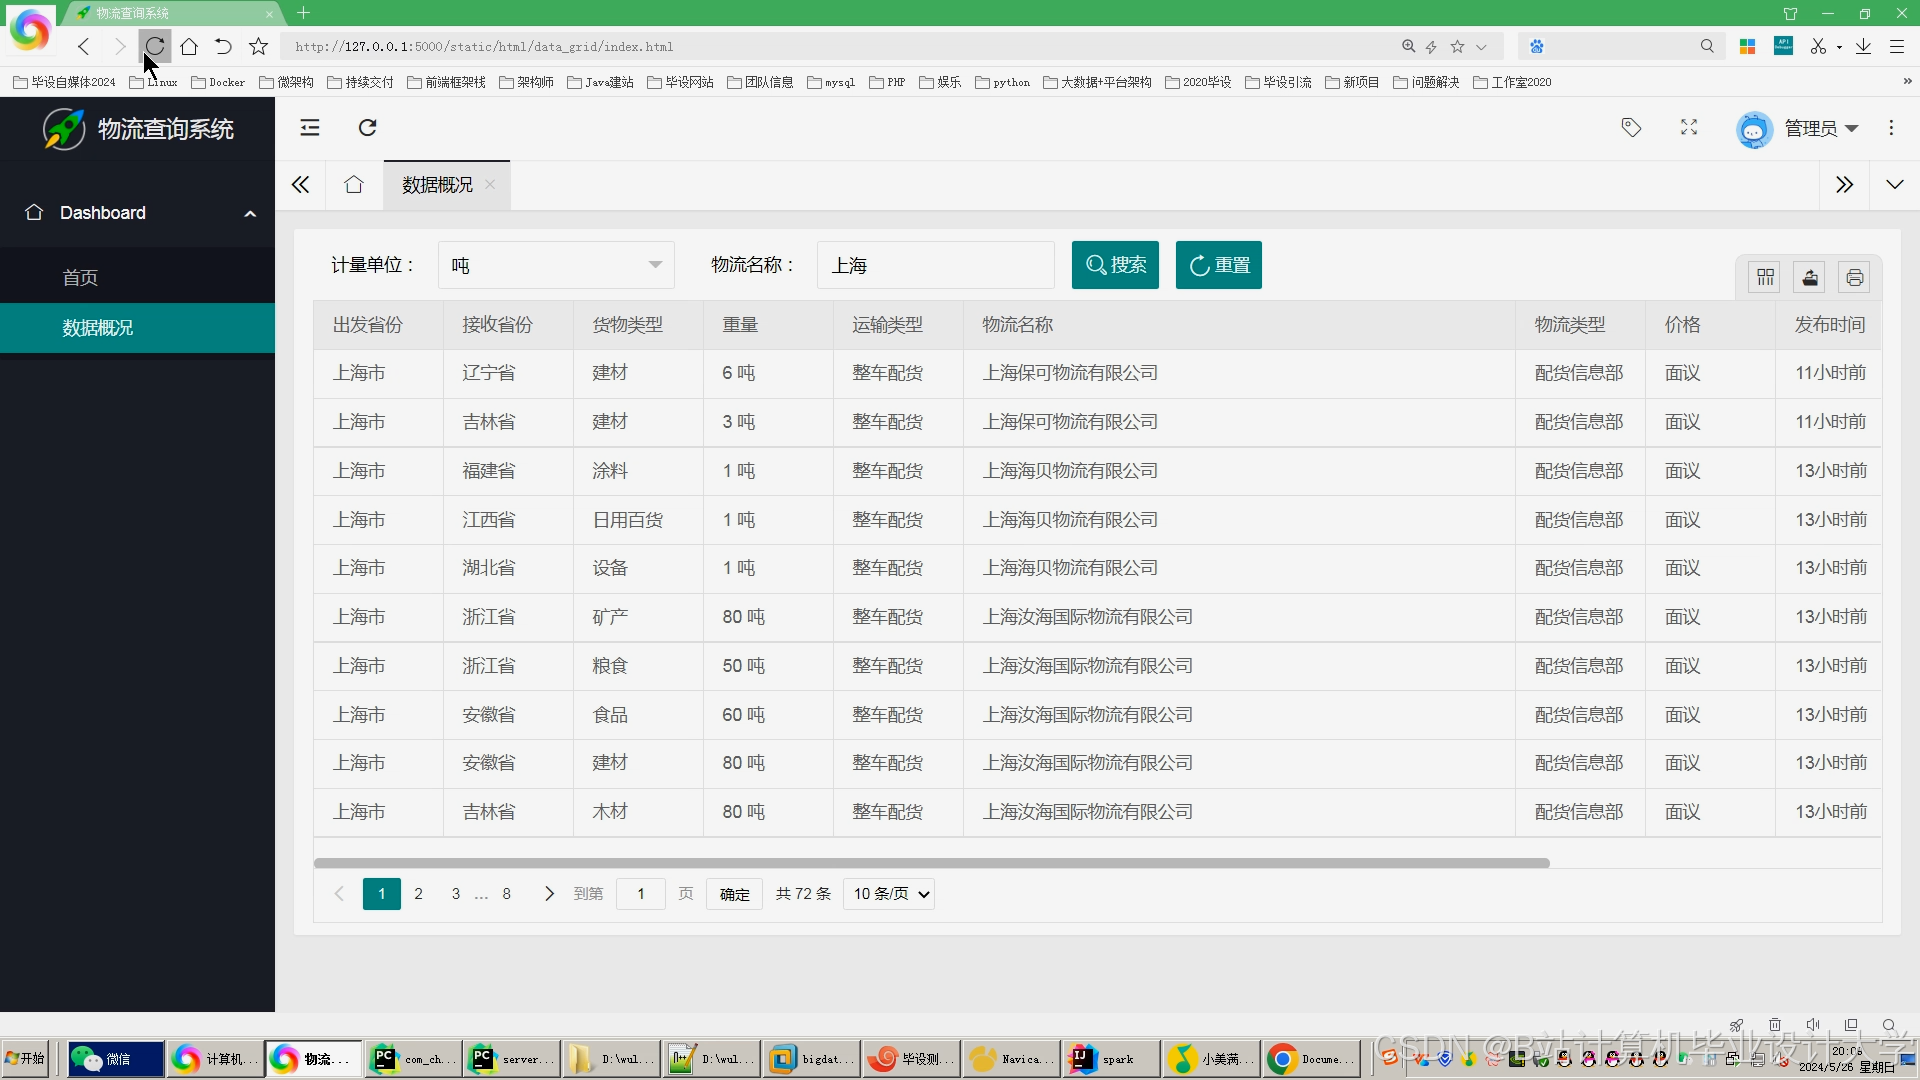The image size is (1920, 1080).
Task: Click the table horizontal scrollbar
Action: 930,863
